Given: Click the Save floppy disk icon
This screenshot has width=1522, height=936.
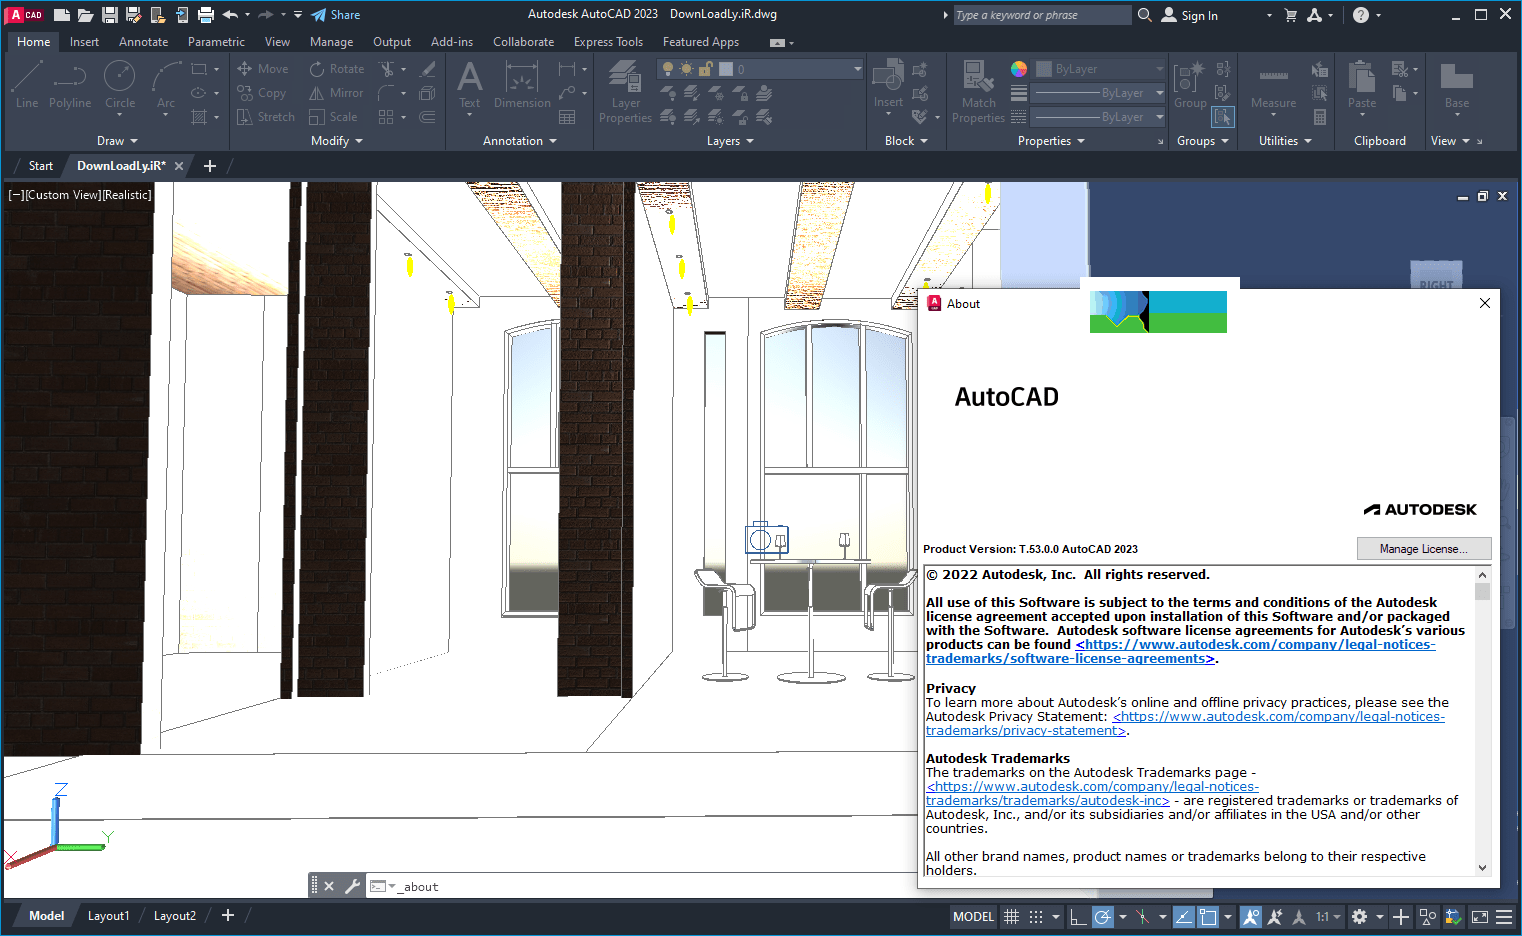Looking at the screenshot, I should (x=110, y=15).
